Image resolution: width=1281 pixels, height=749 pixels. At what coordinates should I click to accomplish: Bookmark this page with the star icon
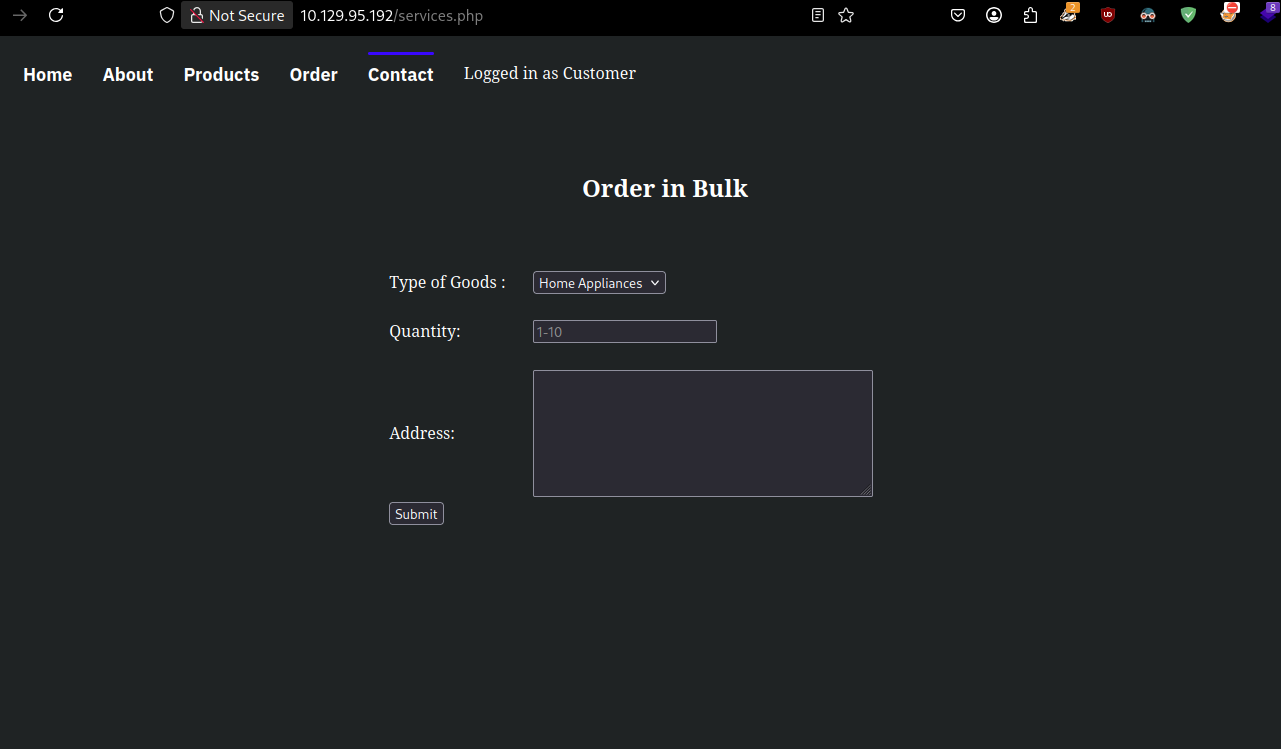[846, 15]
